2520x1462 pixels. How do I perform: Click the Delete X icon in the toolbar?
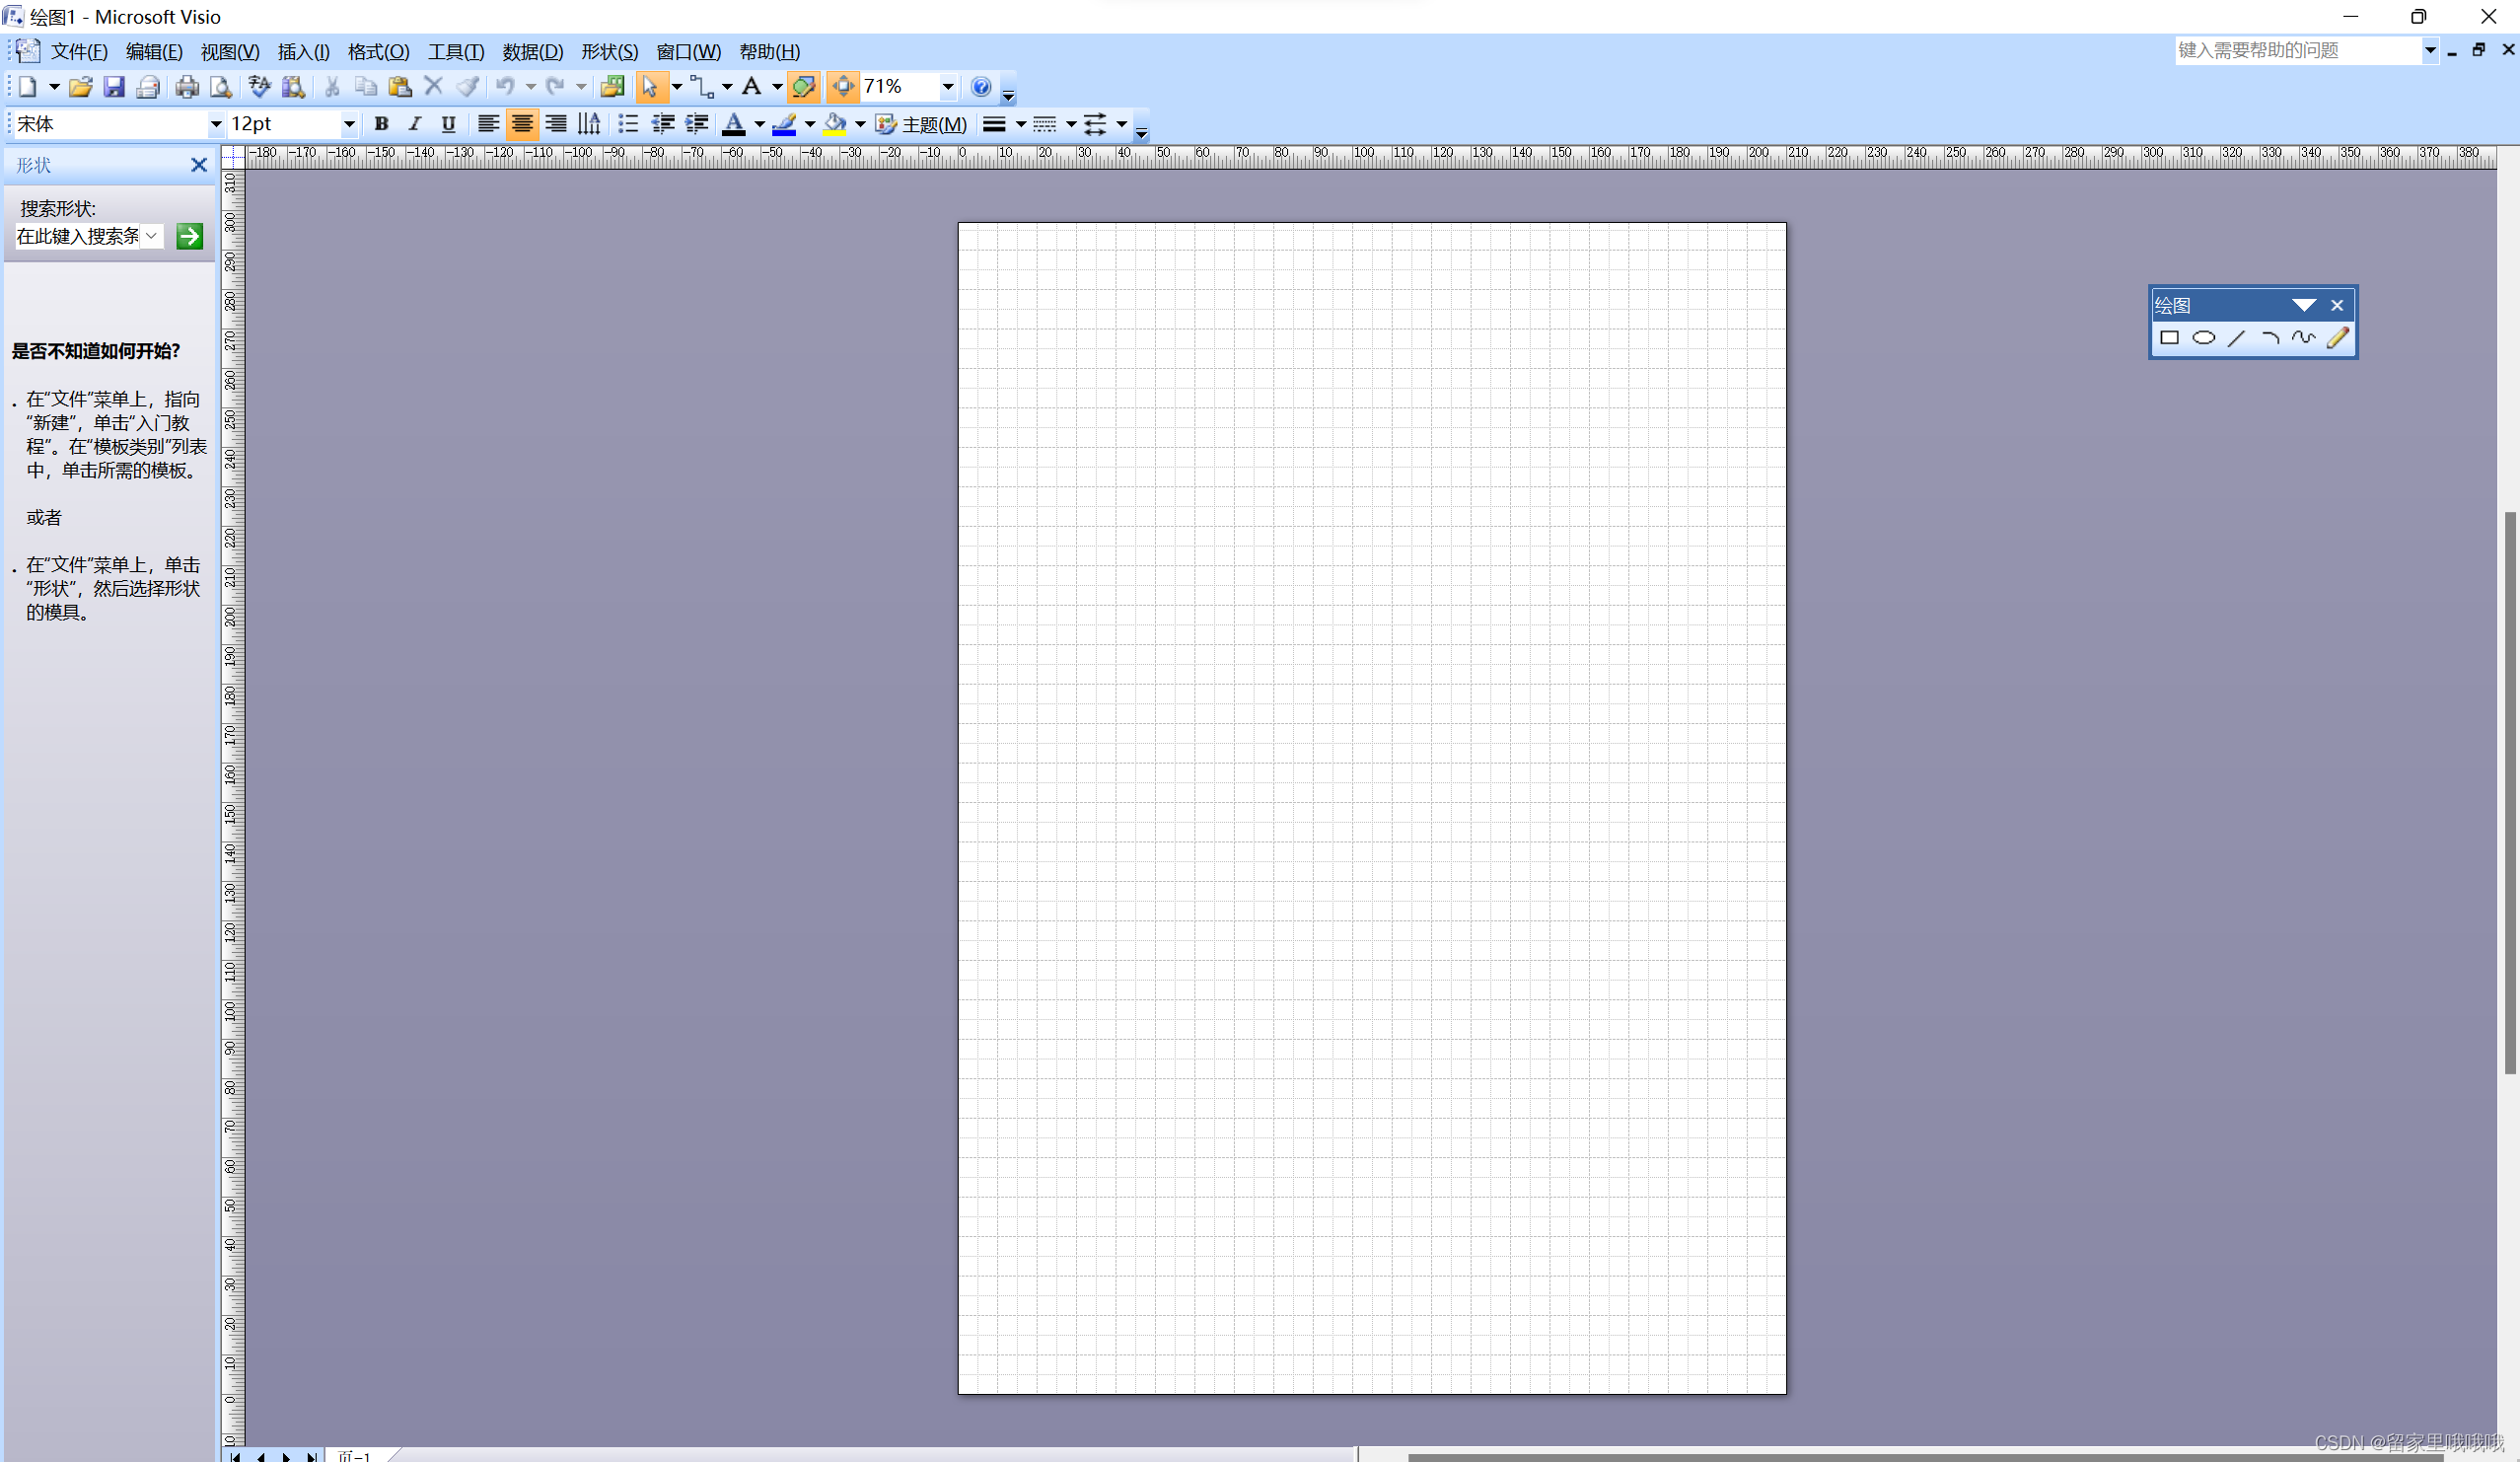click(x=433, y=87)
